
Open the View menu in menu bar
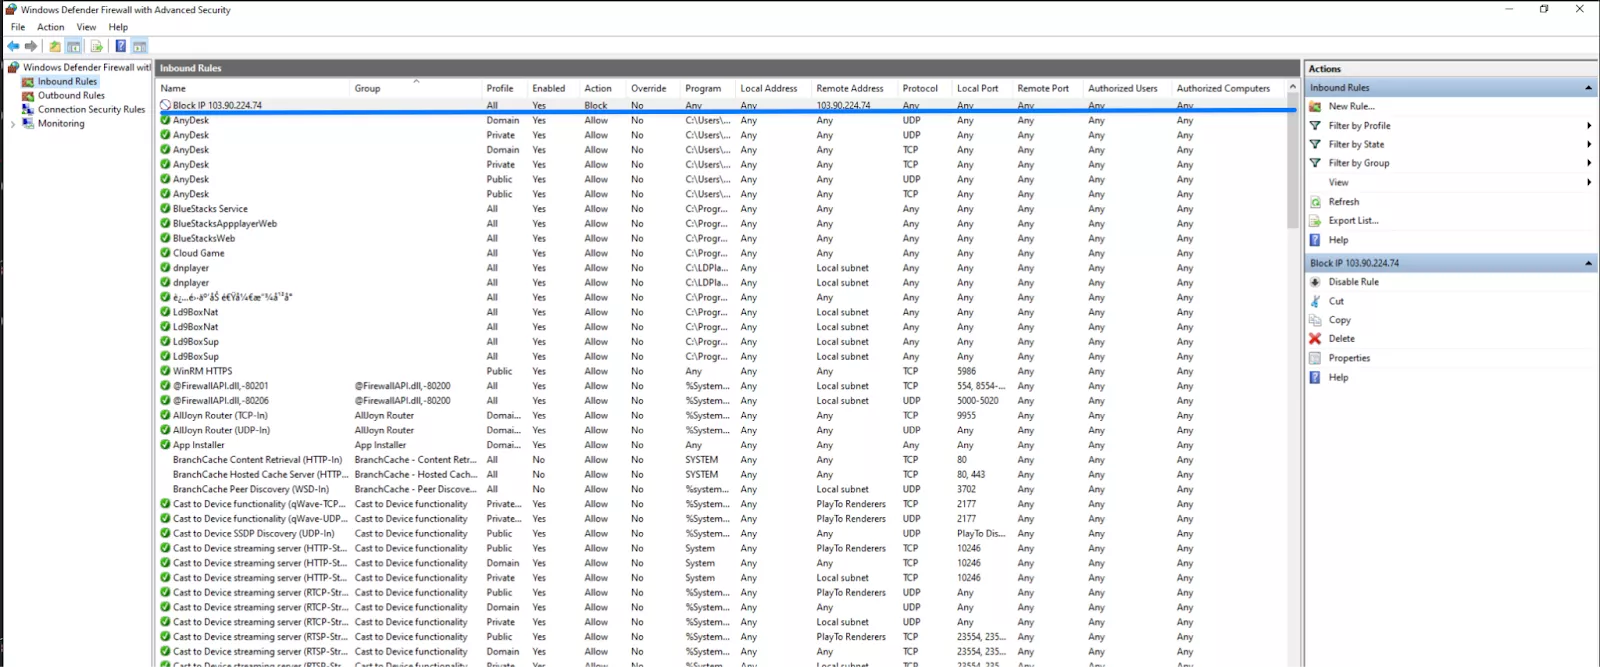[x=87, y=27]
